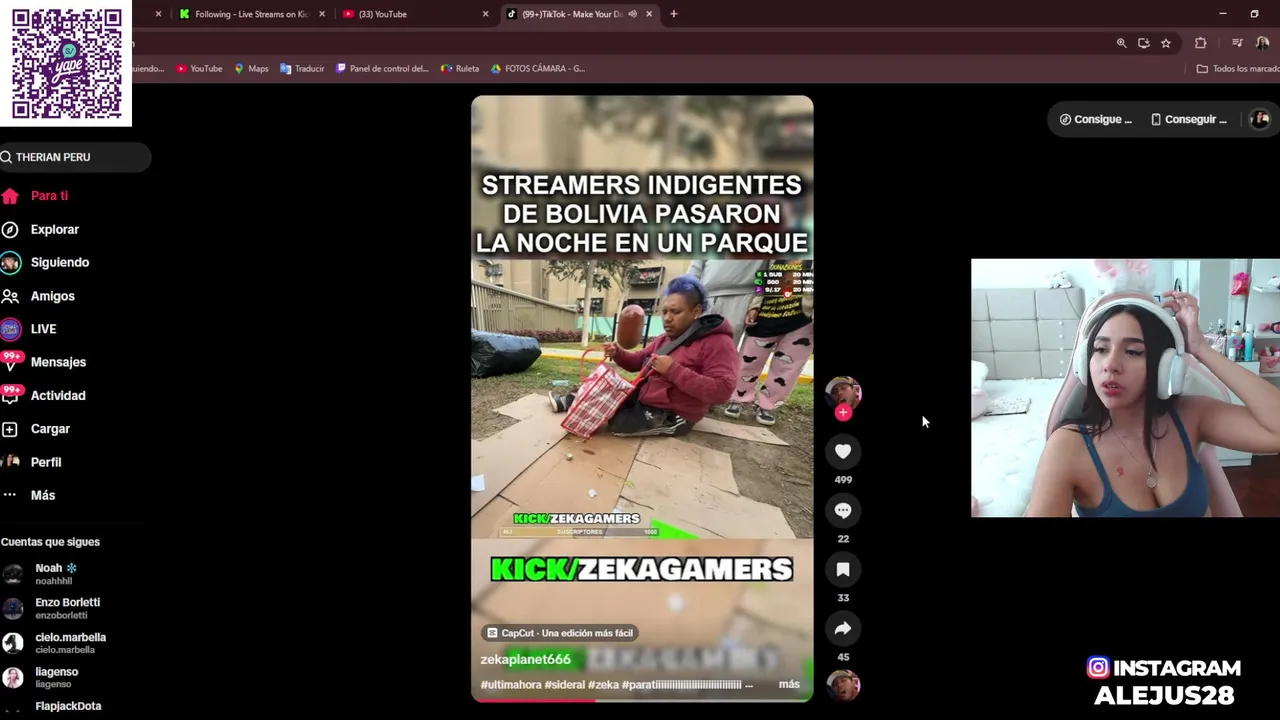
Task: Click the #sideral hashtag
Action: coord(565,685)
